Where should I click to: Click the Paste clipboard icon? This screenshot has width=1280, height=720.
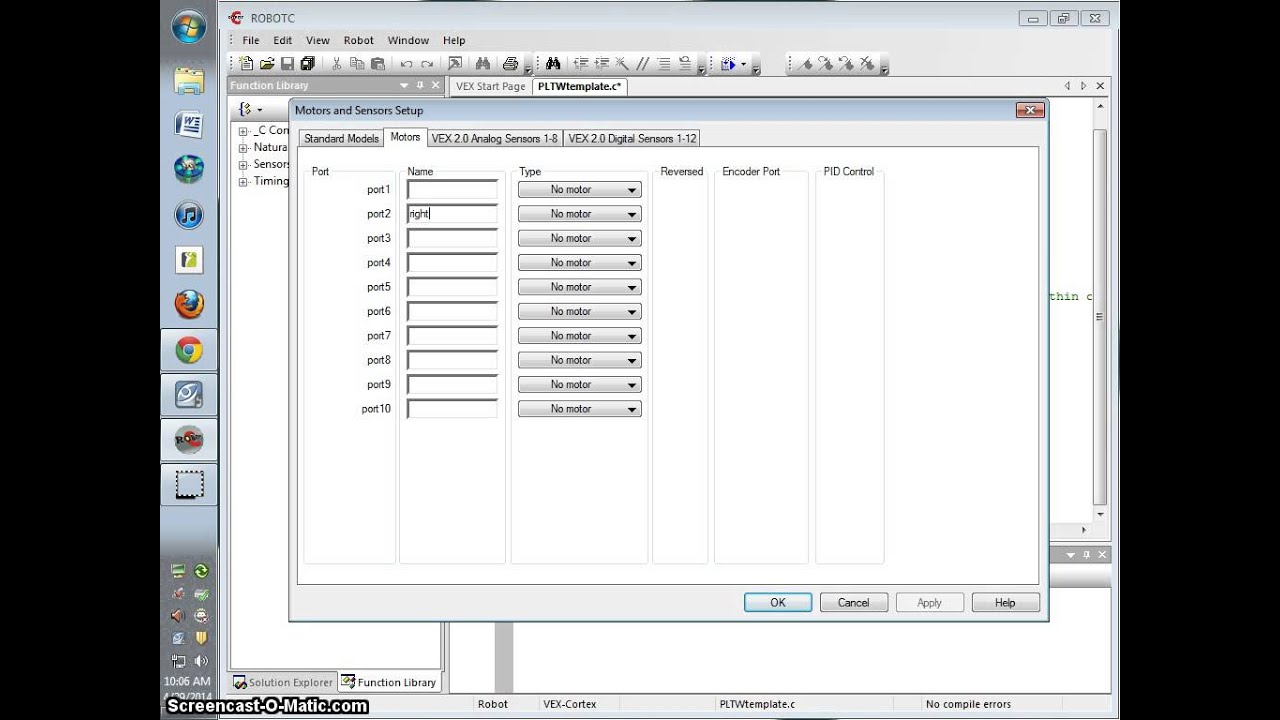tap(378, 64)
